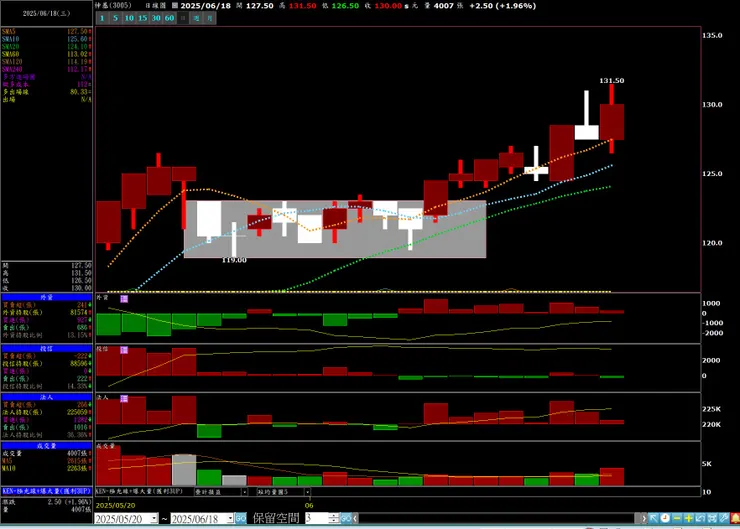Click the arrow cursor icon in bottom toolbar
740x529 pixels.
tap(654, 518)
